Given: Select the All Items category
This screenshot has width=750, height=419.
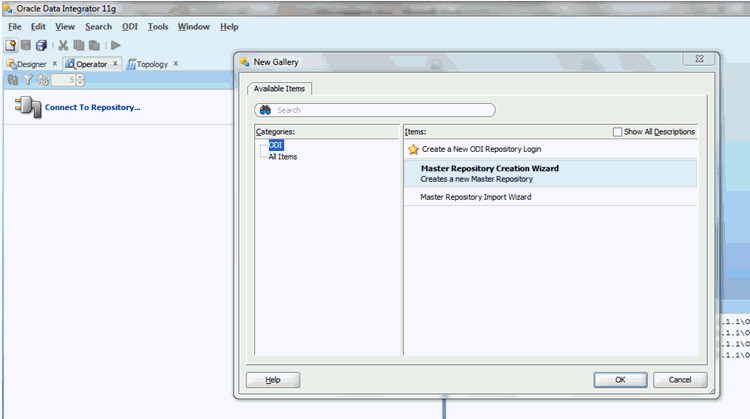Looking at the screenshot, I should [283, 157].
